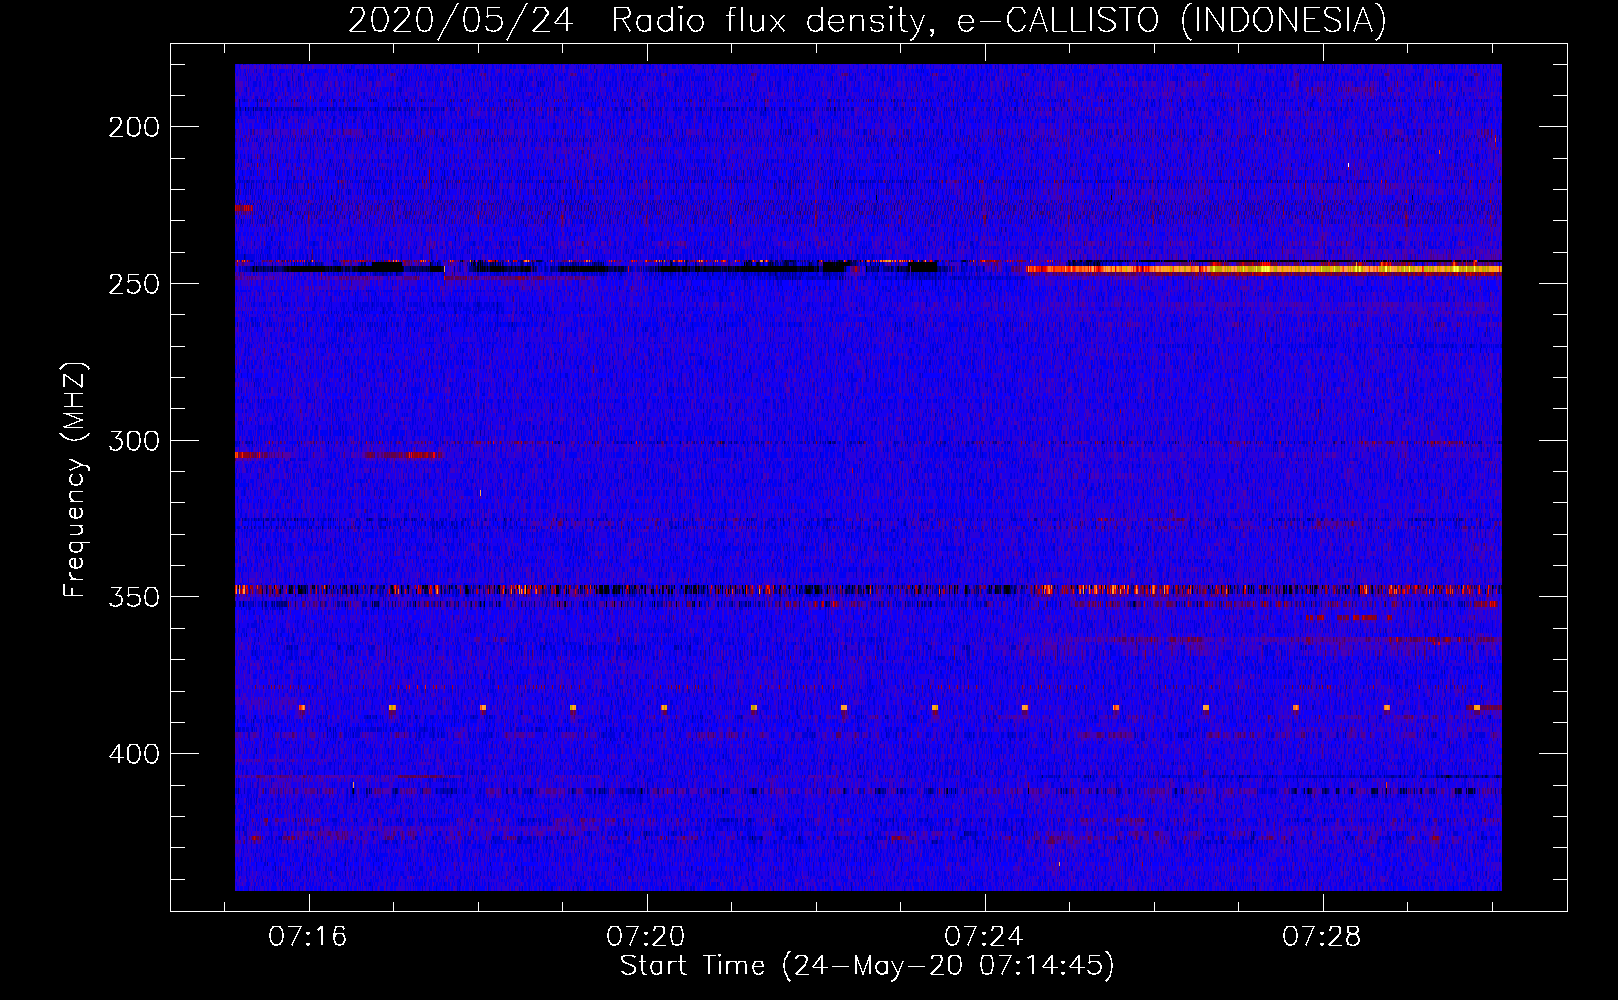Click the 'Start Time (24-May-20 07:14:45)' label
The image size is (1618, 1000).
tap(867, 966)
